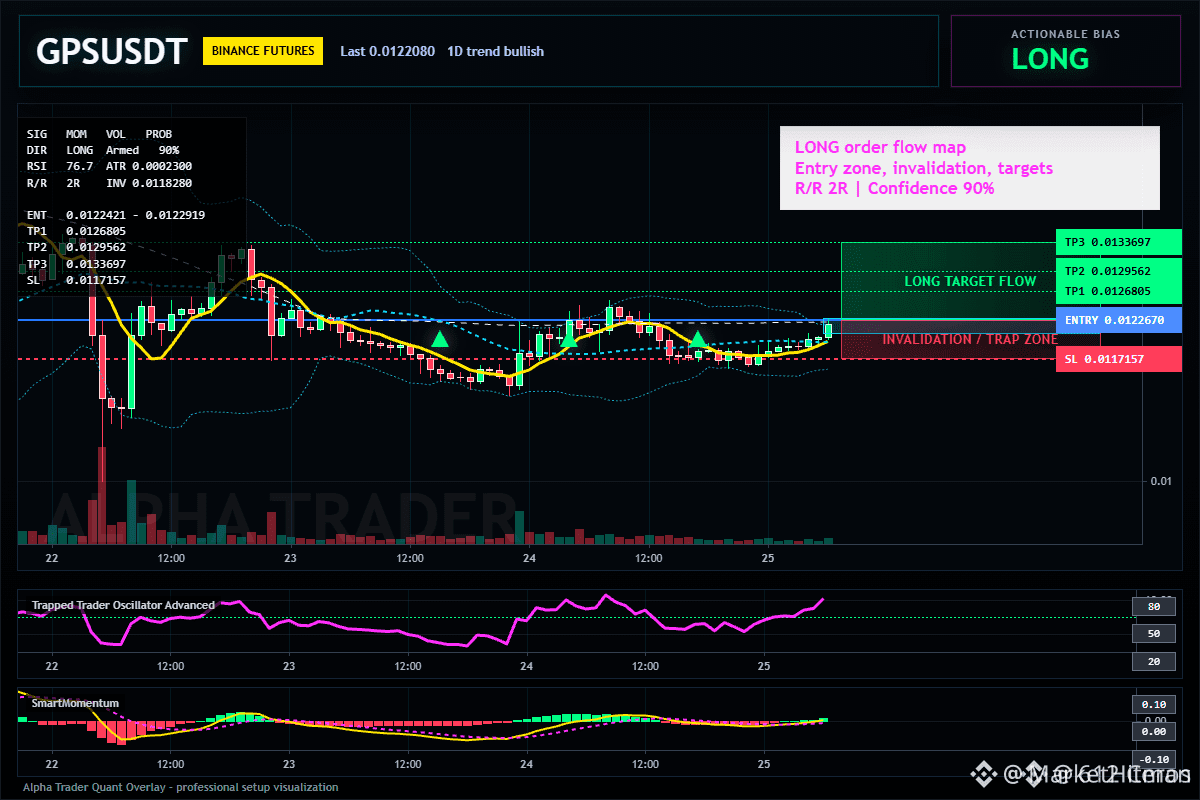The image size is (1200, 800).
Task: Click the Last 0.0122080 price readout
Action: (388, 51)
